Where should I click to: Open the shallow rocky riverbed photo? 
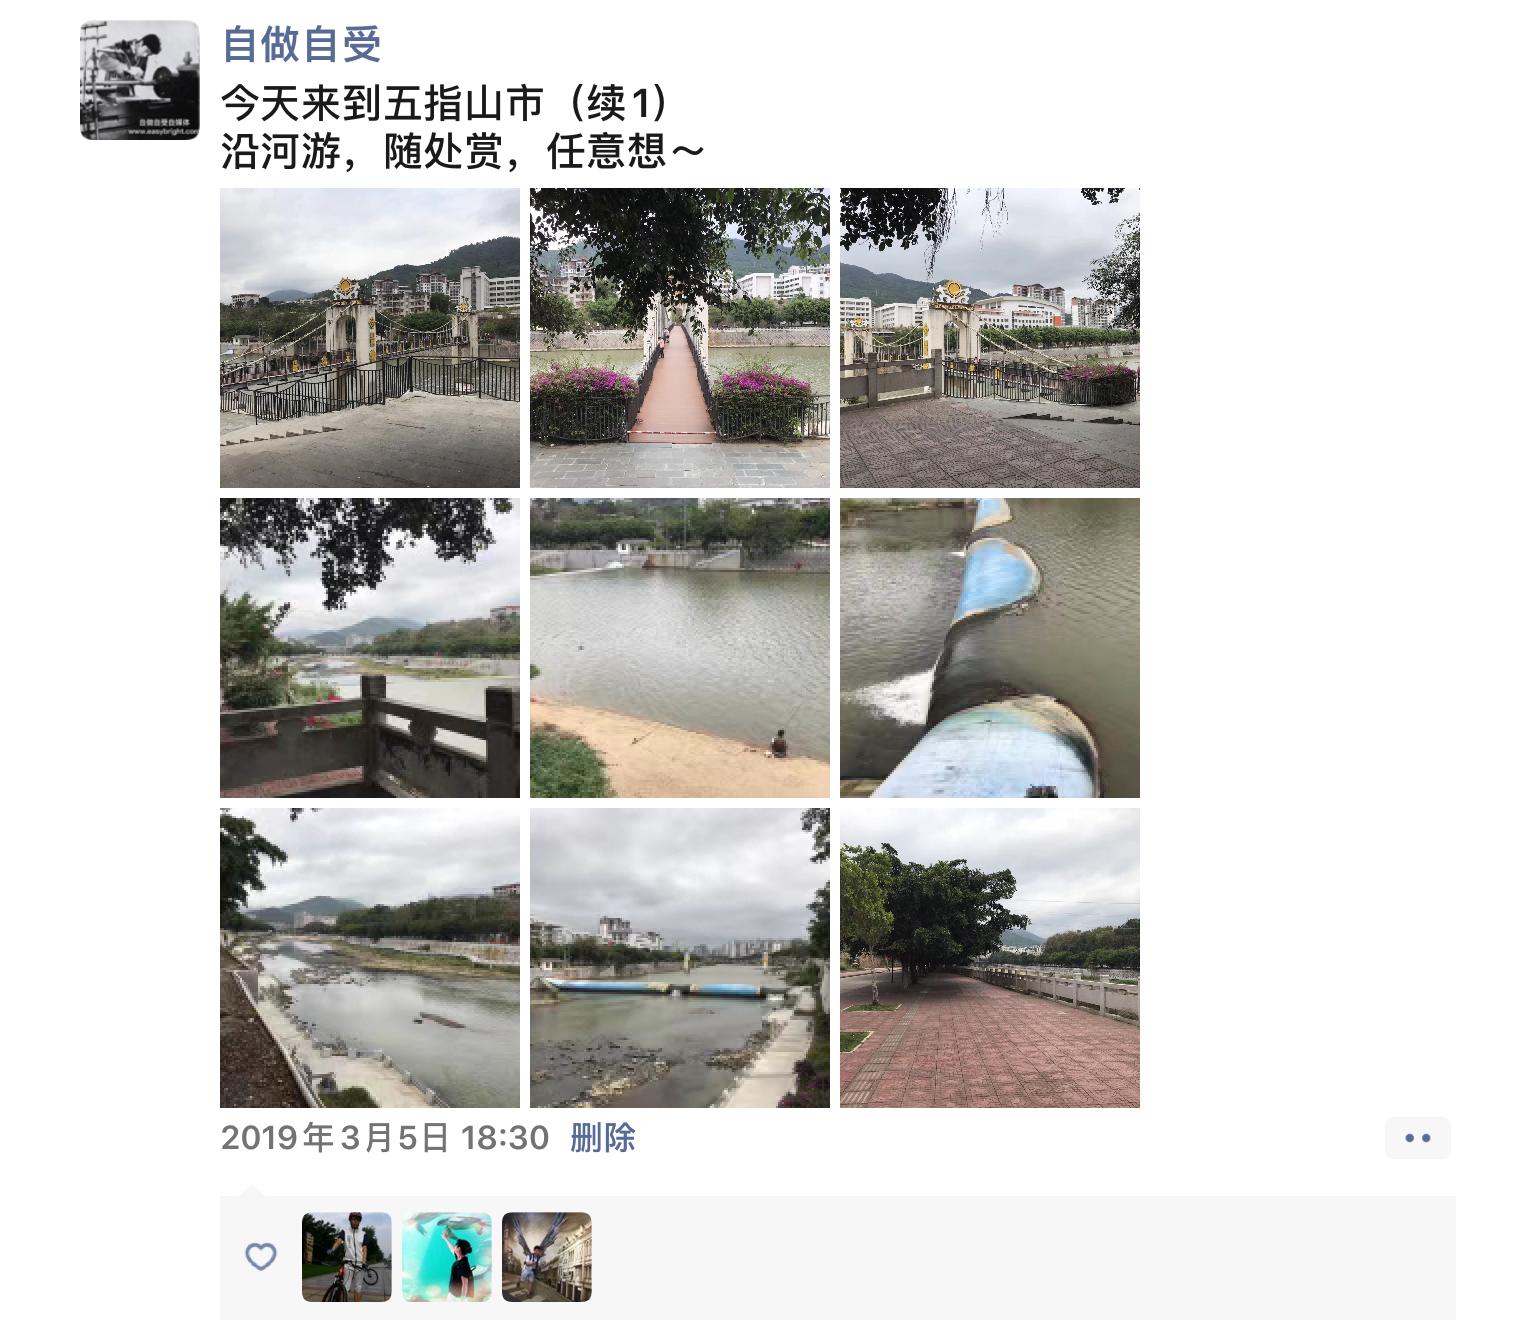tap(370, 958)
